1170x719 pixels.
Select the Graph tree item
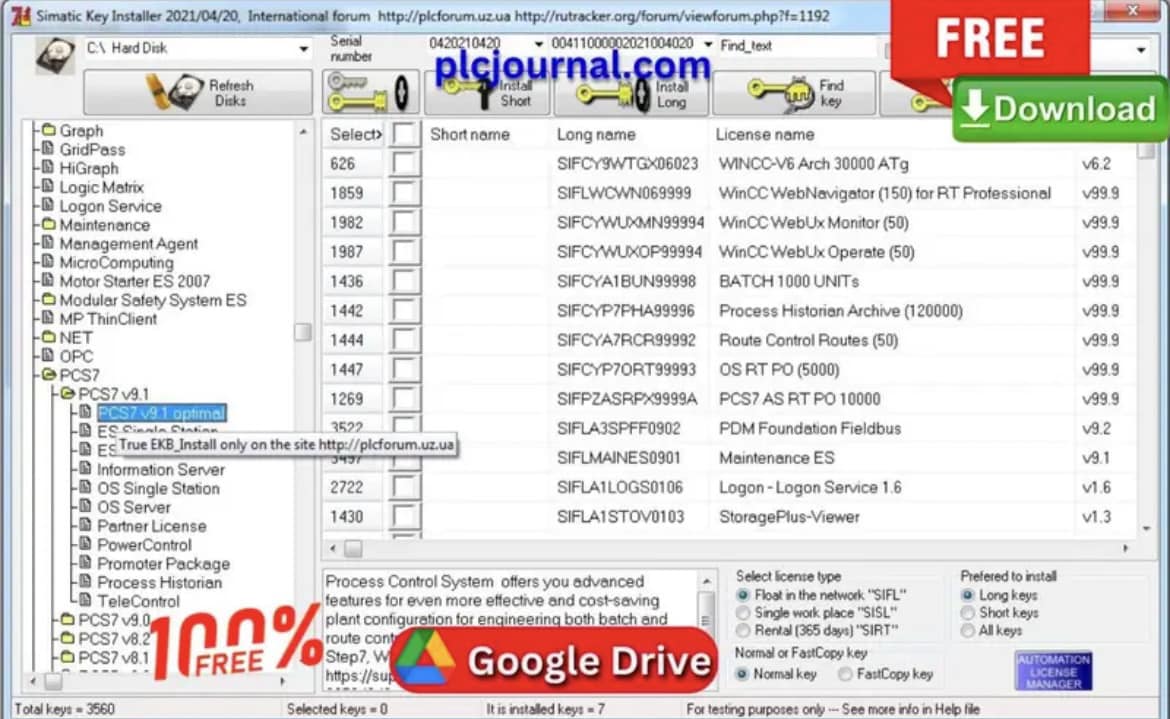[81, 131]
